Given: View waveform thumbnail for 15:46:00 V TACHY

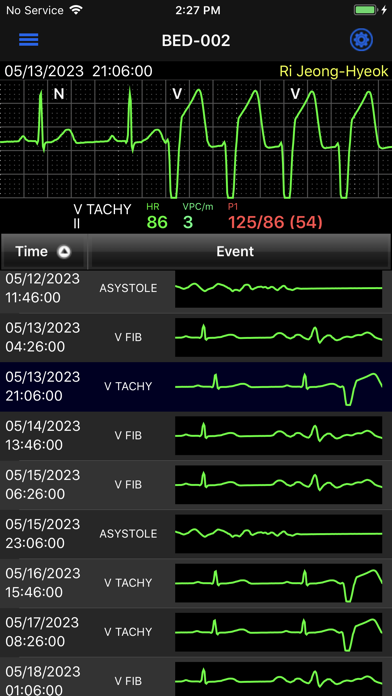Looking at the screenshot, I should pos(278,583).
